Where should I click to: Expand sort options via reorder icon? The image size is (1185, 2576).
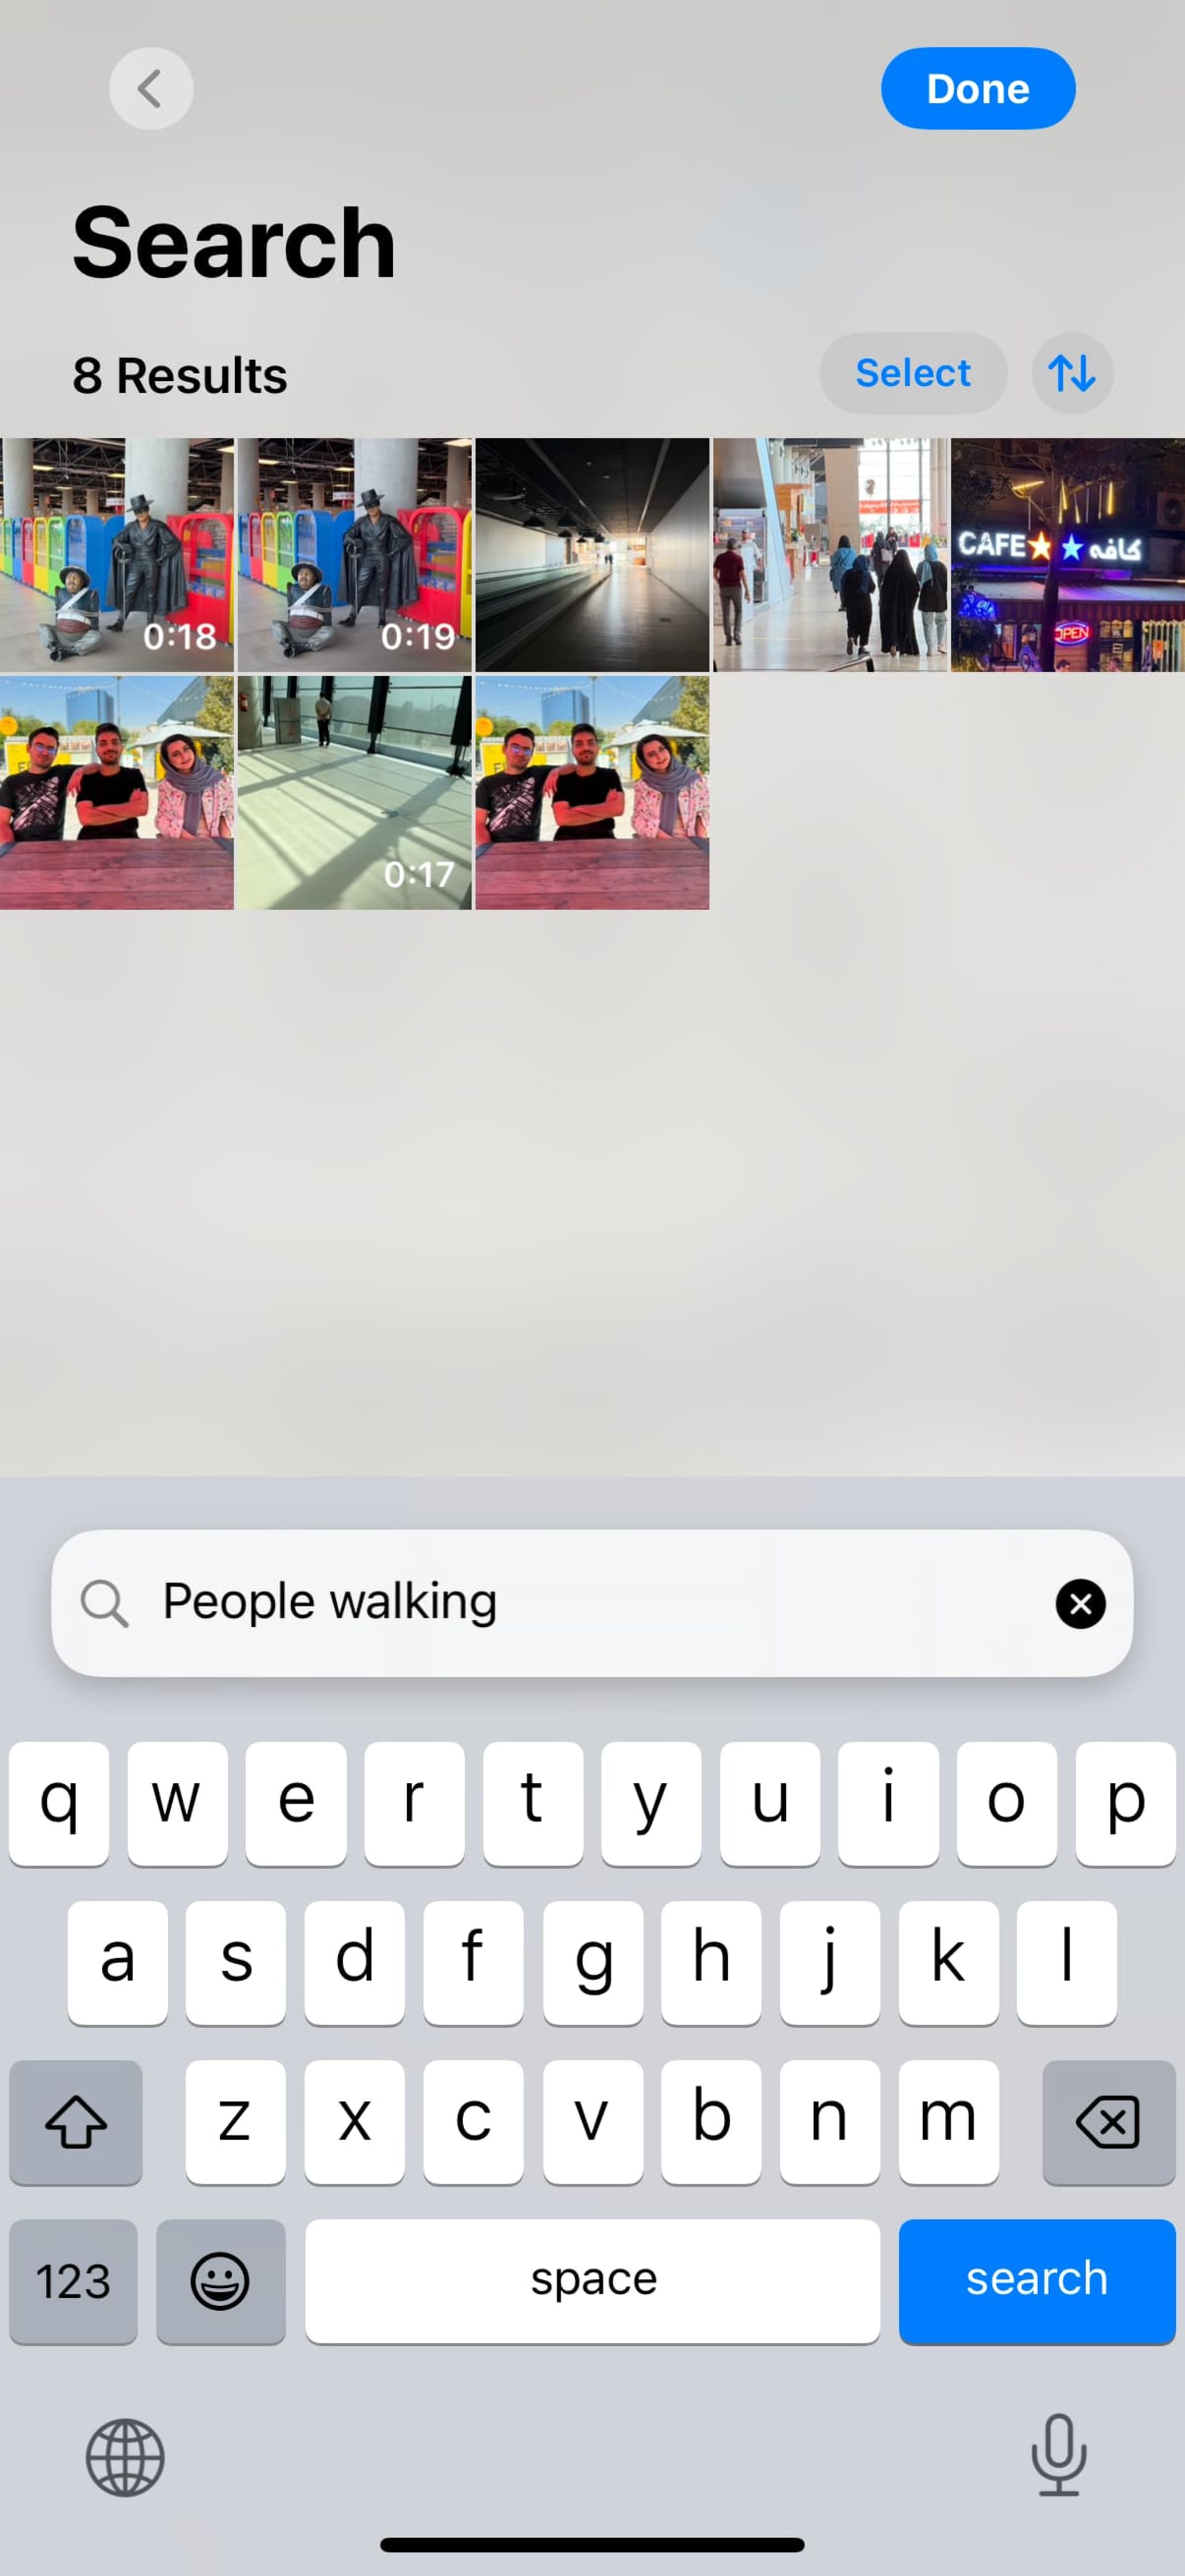coord(1071,373)
